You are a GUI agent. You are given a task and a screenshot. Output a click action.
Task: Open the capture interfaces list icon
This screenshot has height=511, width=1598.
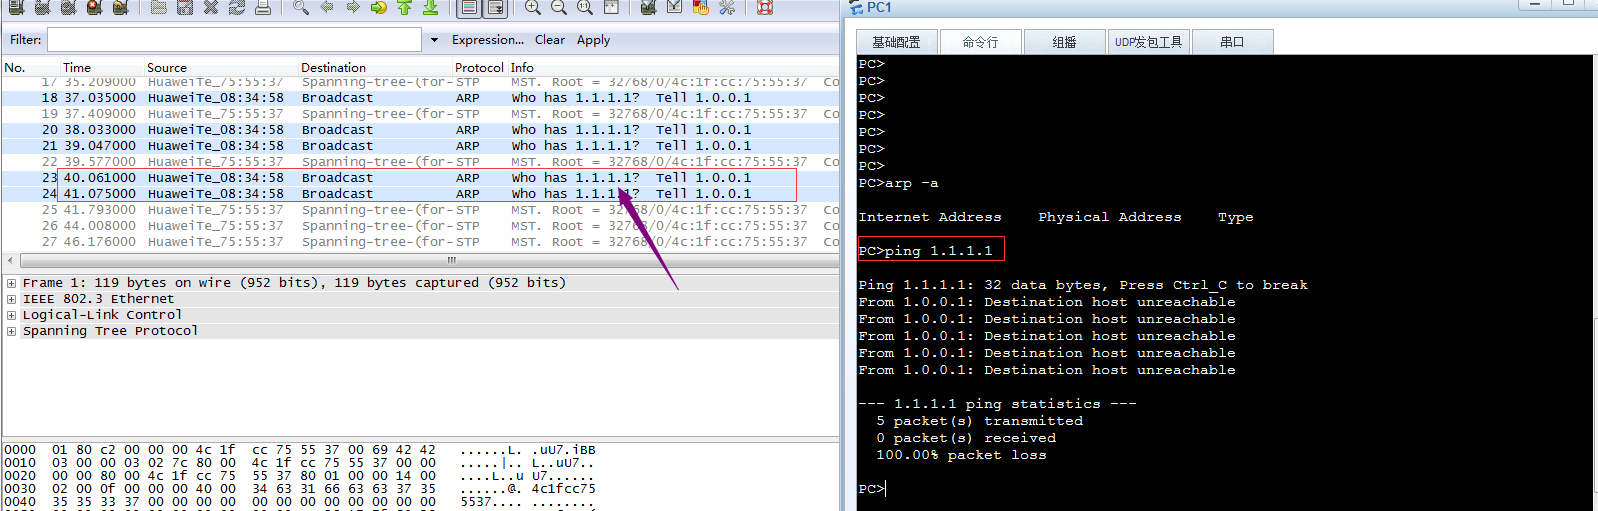(16, 8)
